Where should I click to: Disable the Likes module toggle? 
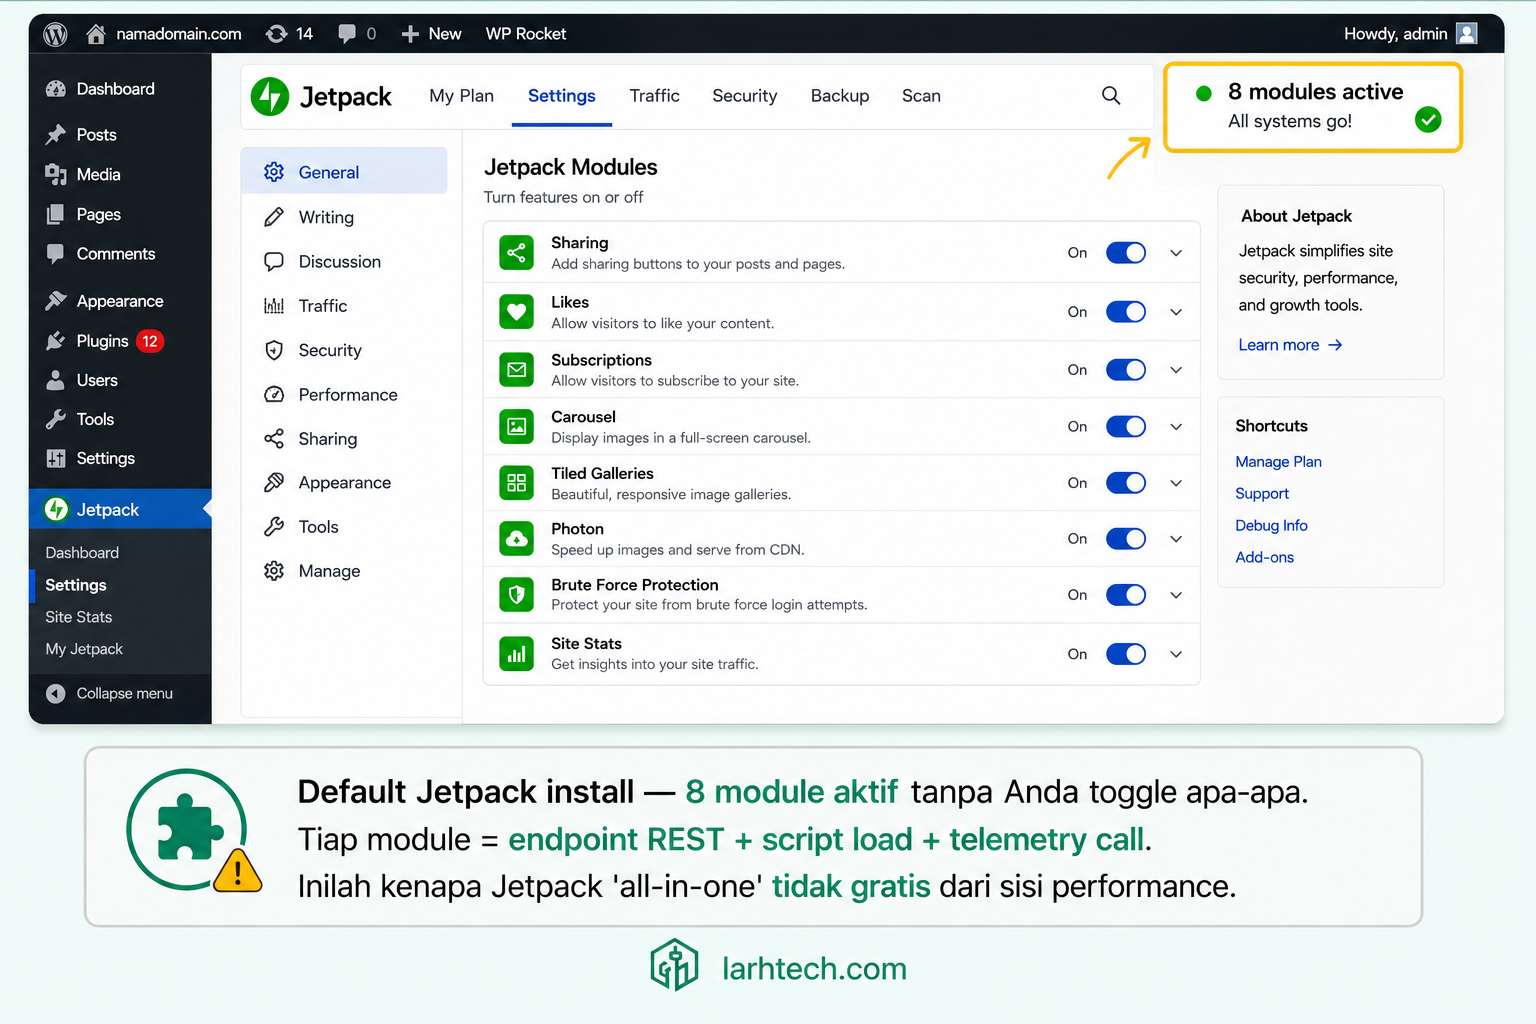1126,312
